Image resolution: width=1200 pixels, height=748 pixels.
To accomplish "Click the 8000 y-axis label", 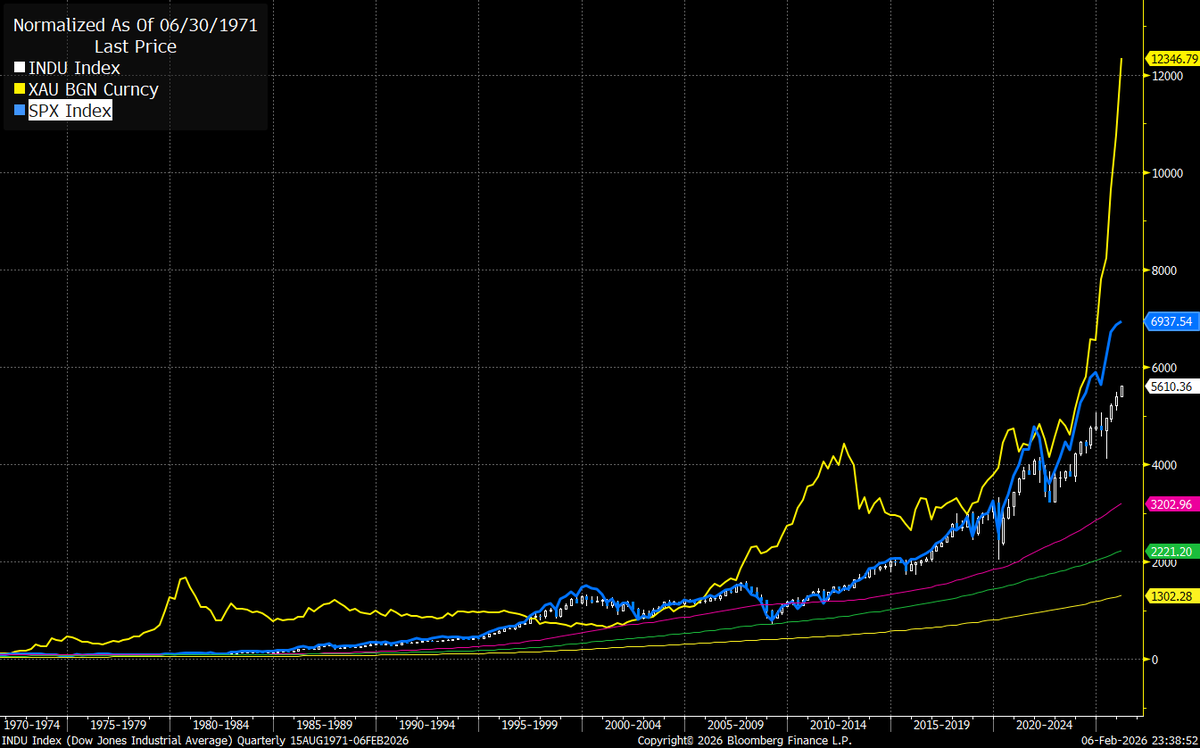I will (1166, 271).
